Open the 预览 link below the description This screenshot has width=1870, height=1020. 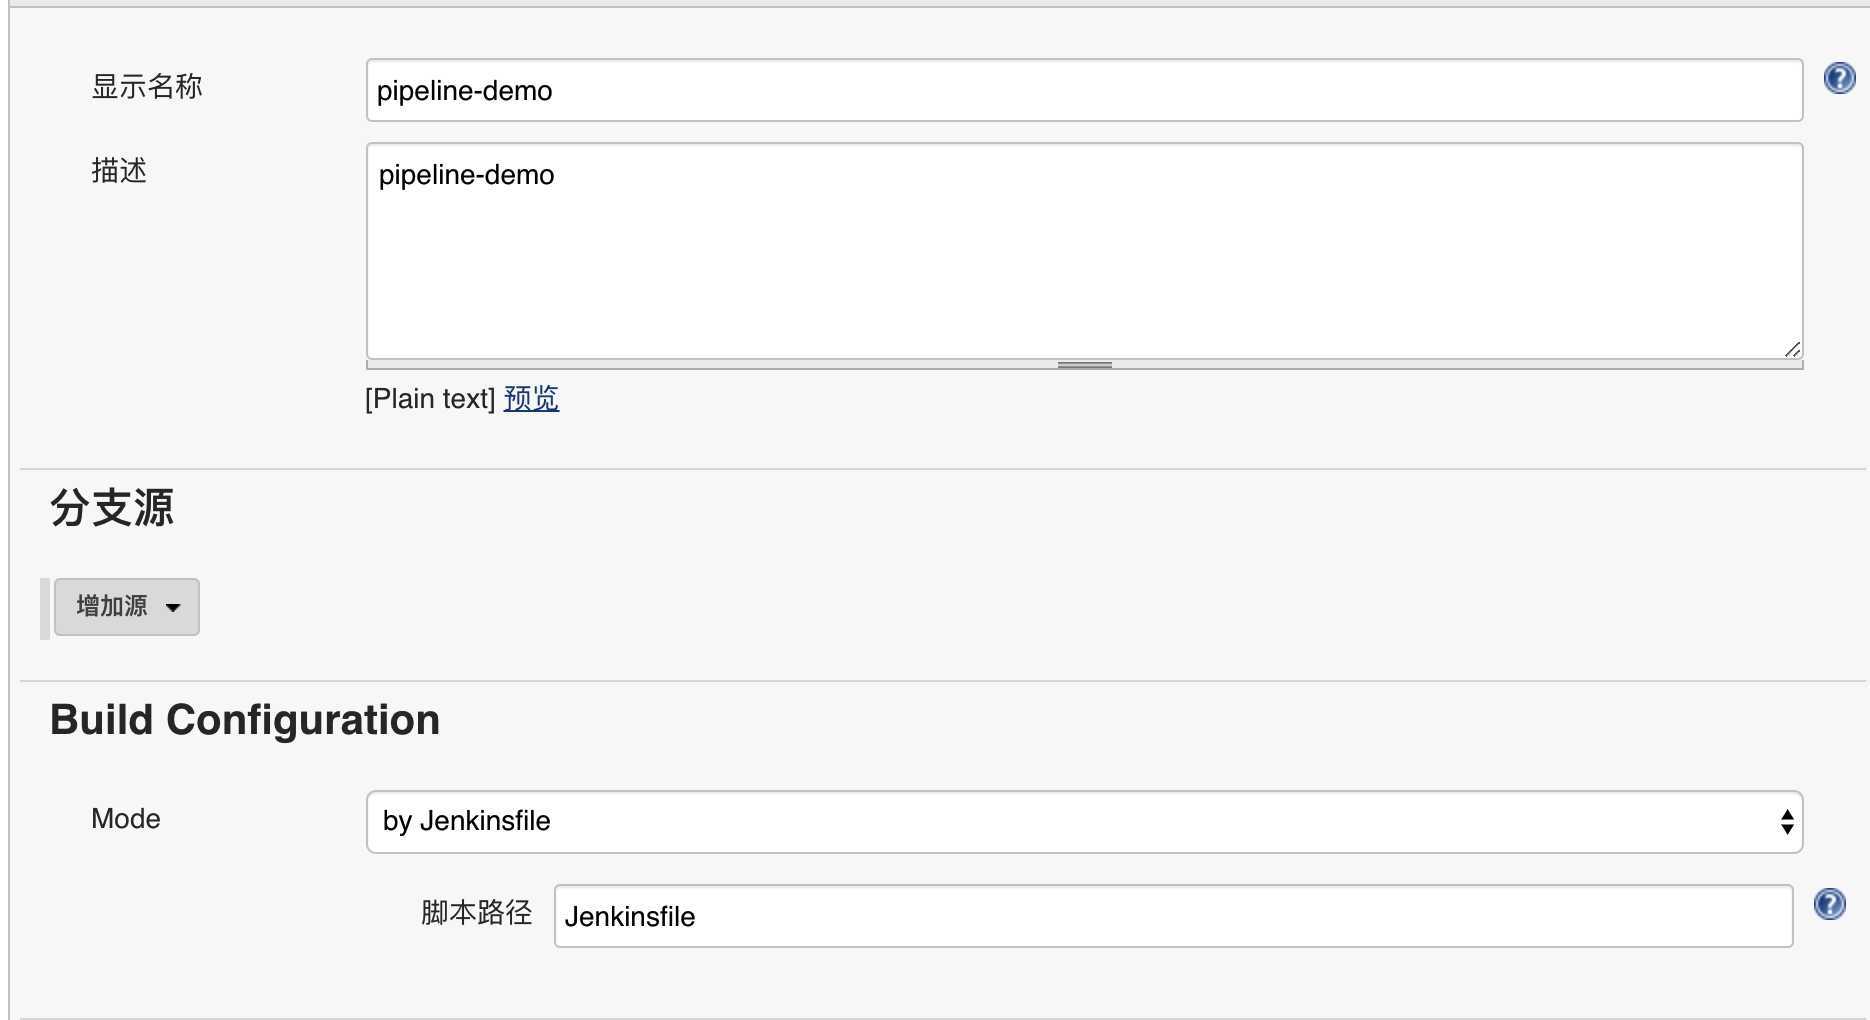pyautogui.click(x=531, y=399)
